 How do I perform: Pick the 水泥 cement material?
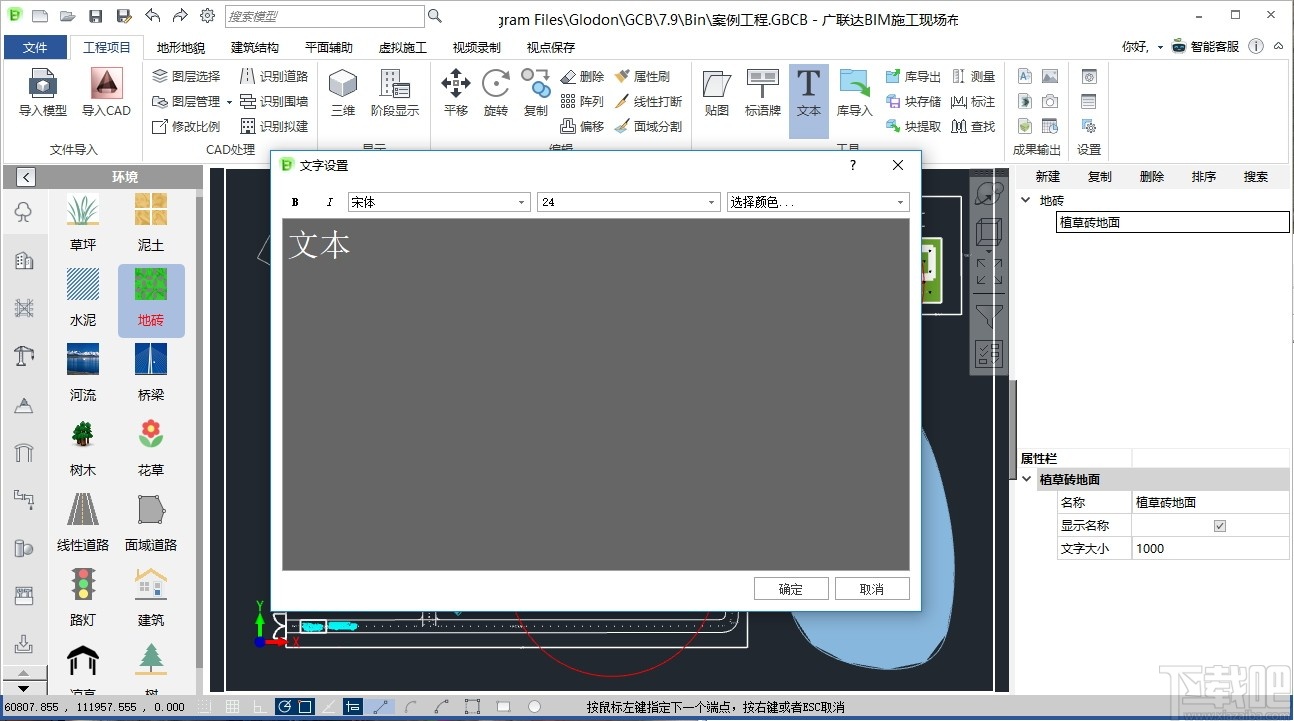83,298
